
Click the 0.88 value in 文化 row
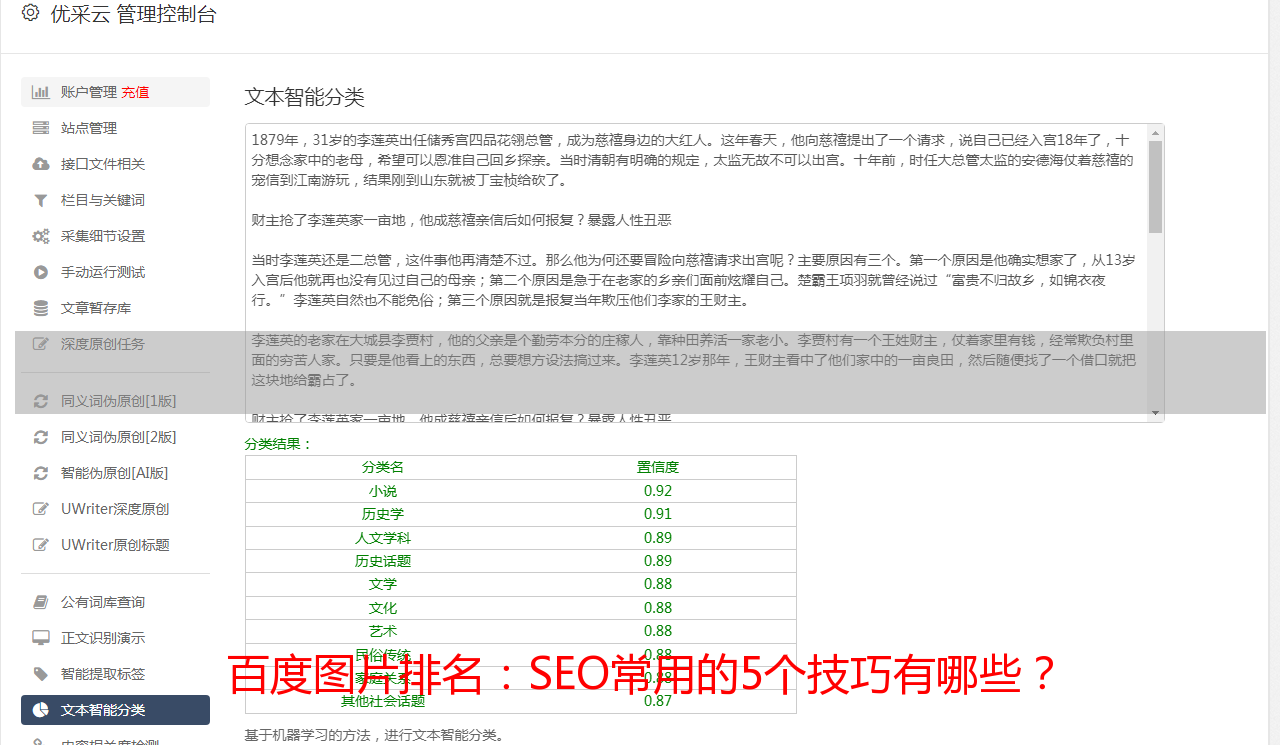[658, 608]
